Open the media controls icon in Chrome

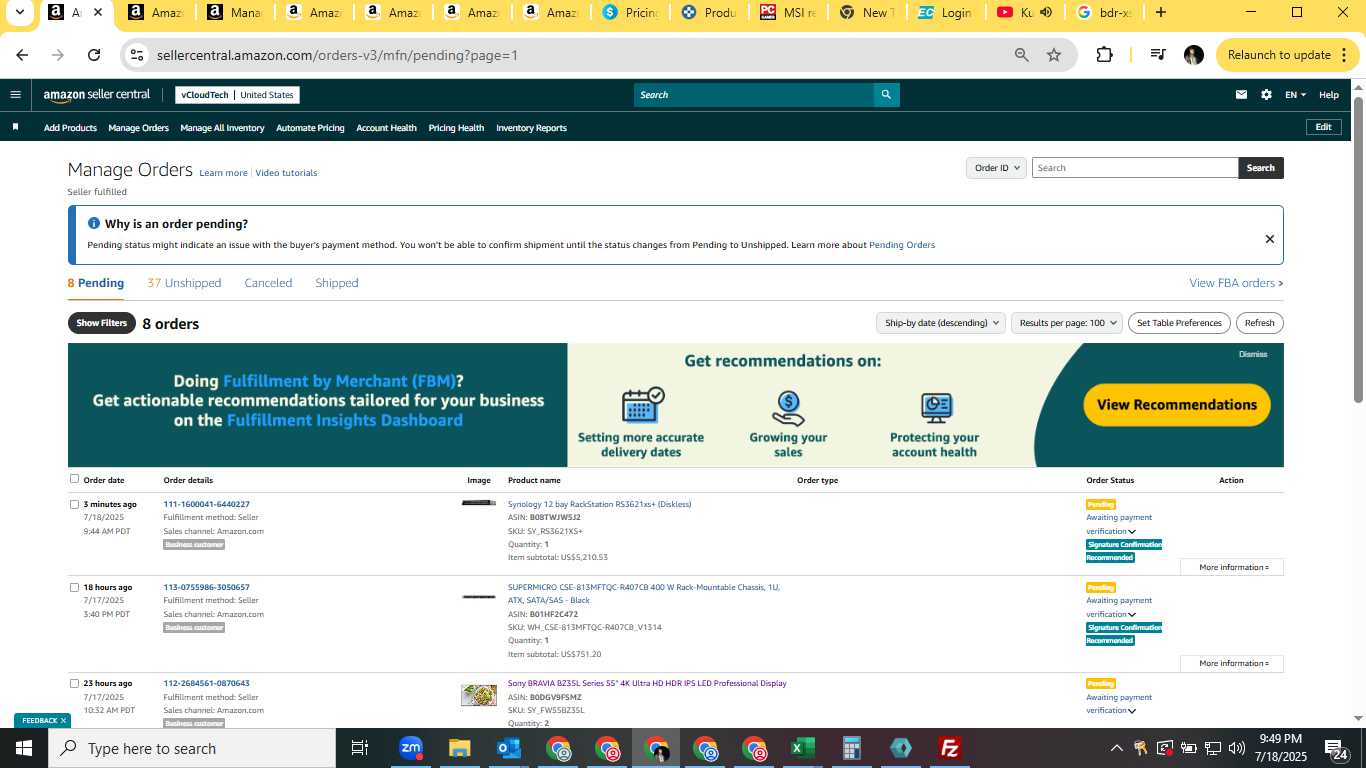(x=1157, y=55)
